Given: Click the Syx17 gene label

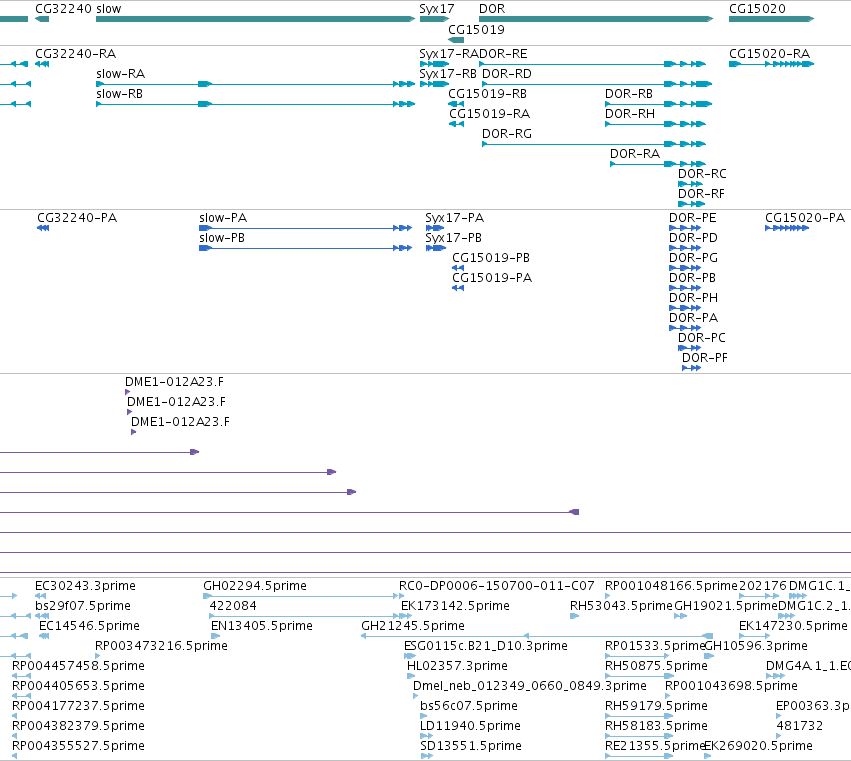Looking at the screenshot, I should [x=437, y=9].
